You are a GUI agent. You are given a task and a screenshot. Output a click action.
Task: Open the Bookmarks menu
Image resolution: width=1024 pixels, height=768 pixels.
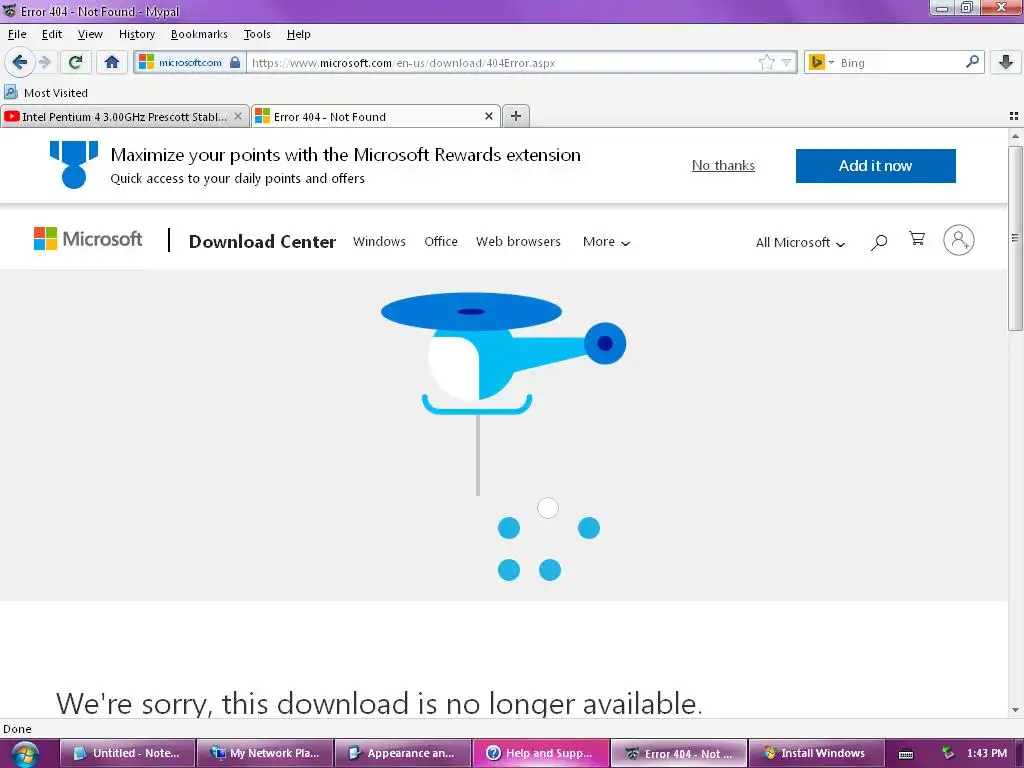click(199, 34)
